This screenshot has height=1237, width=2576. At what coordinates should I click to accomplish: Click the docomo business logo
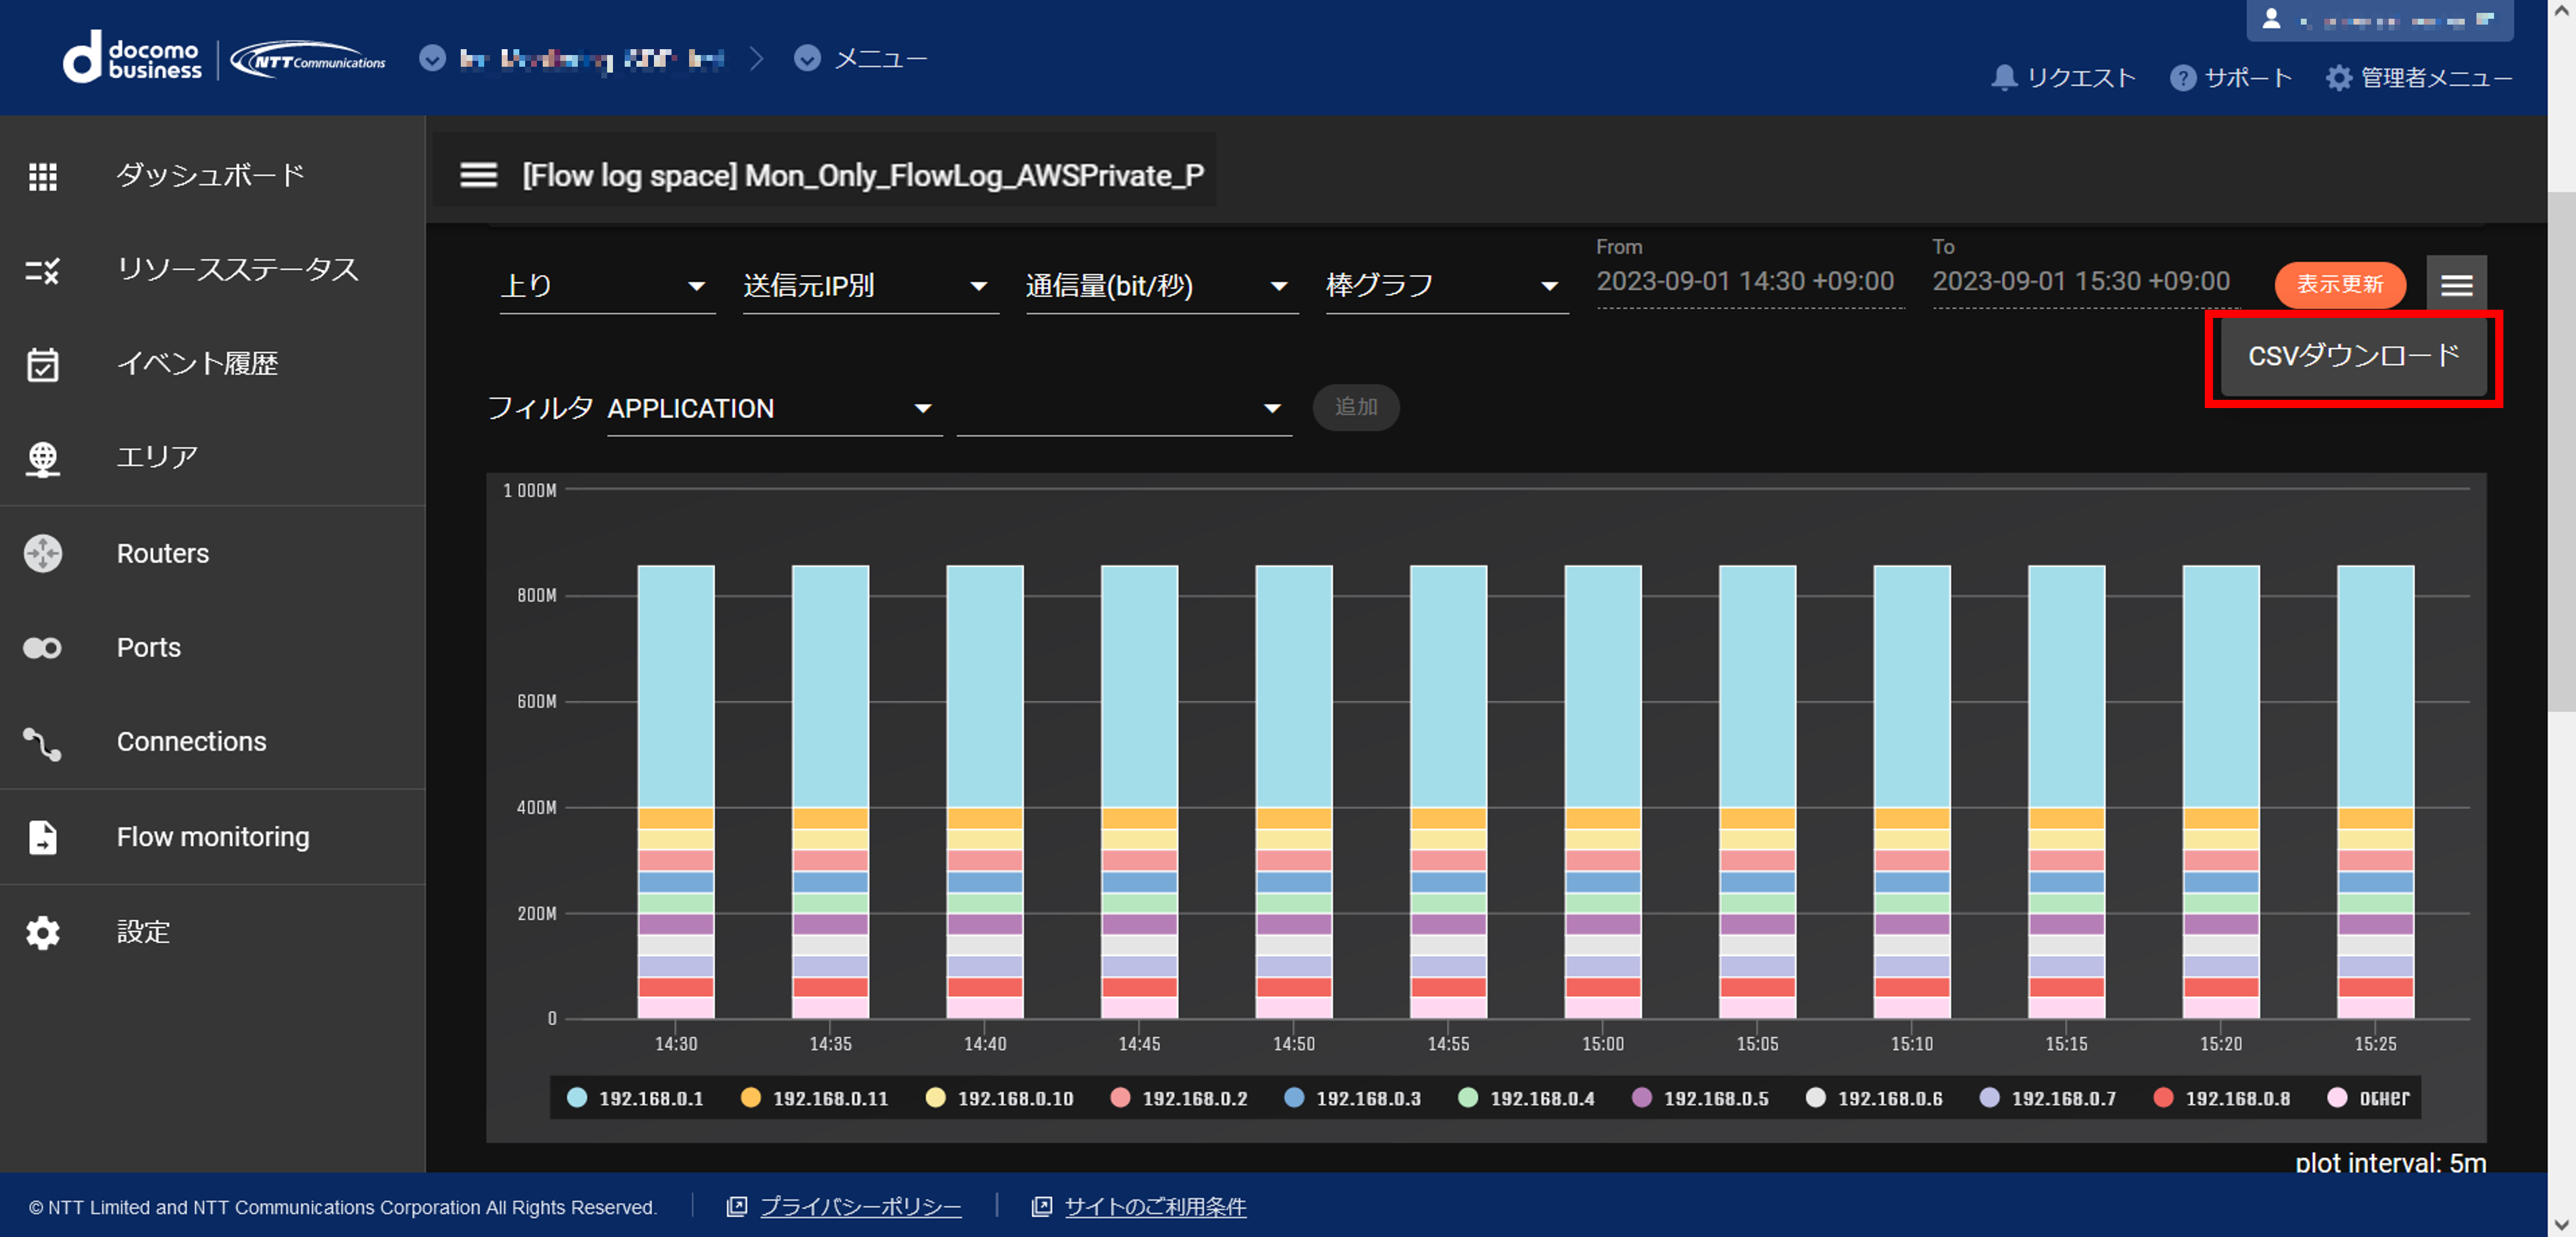pos(132,58)
